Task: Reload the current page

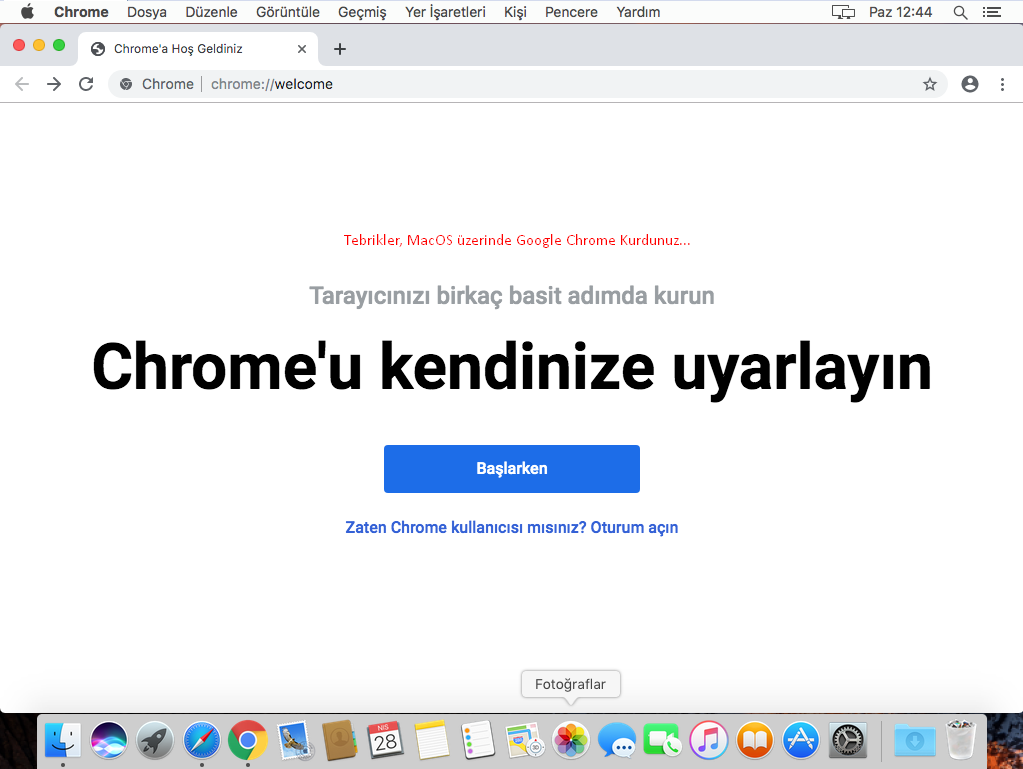Action: pyautogui.click(x=86, y=84)
